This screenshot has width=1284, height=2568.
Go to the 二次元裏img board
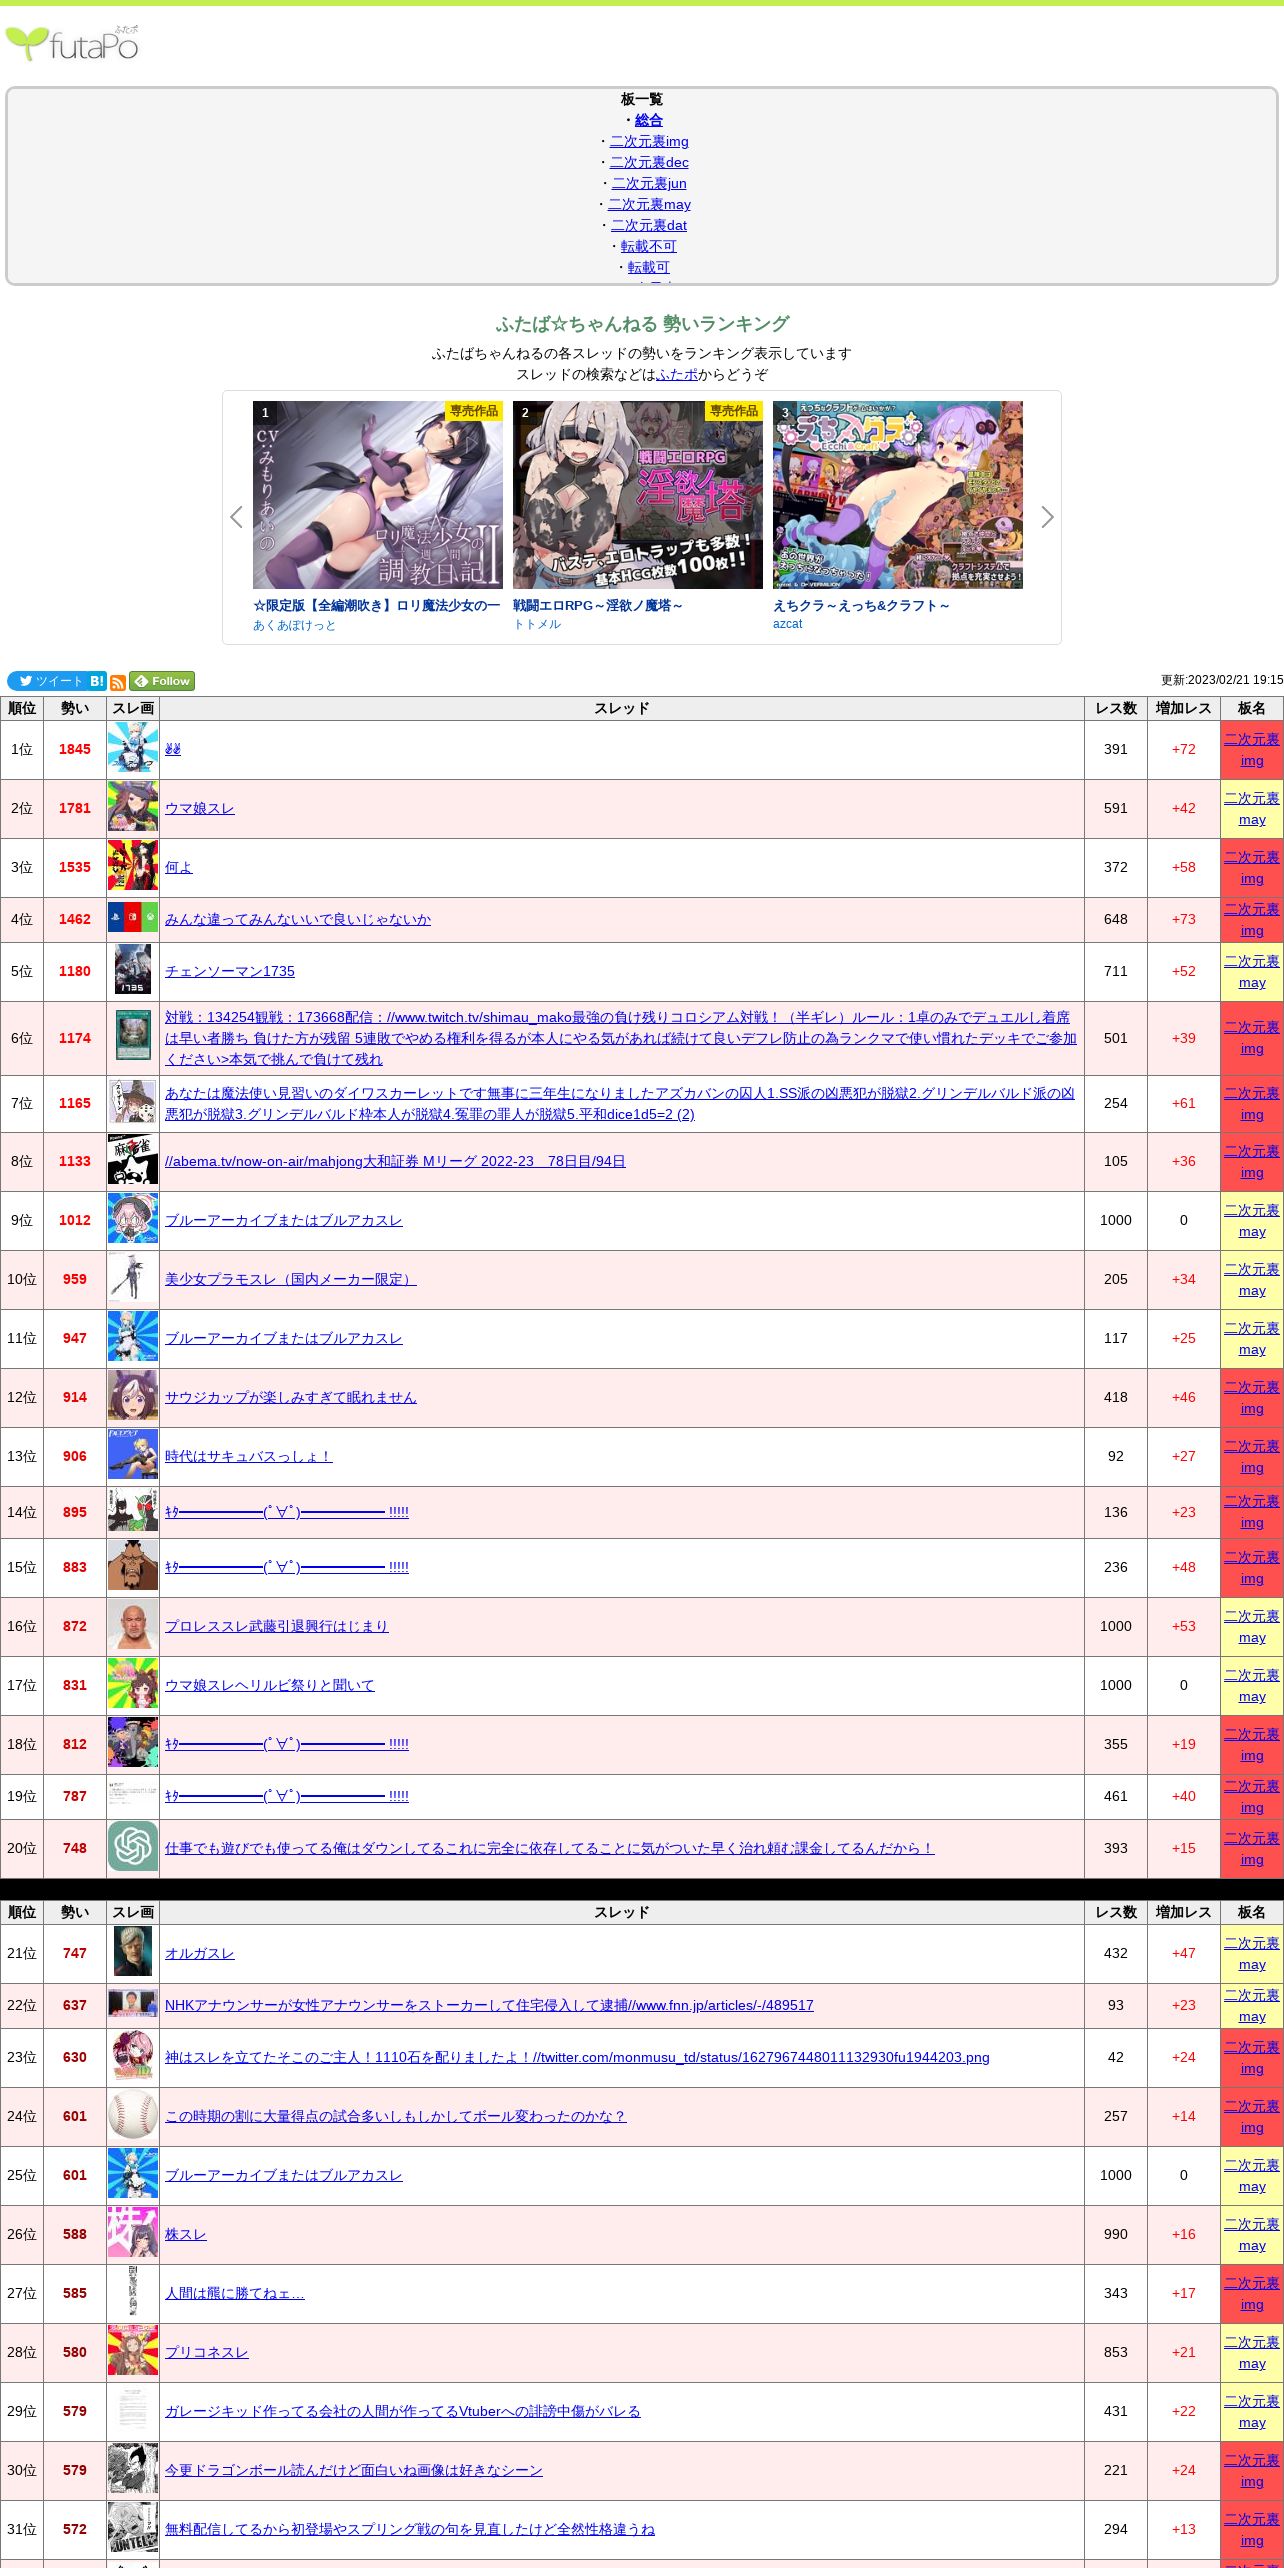pos(649,141)
